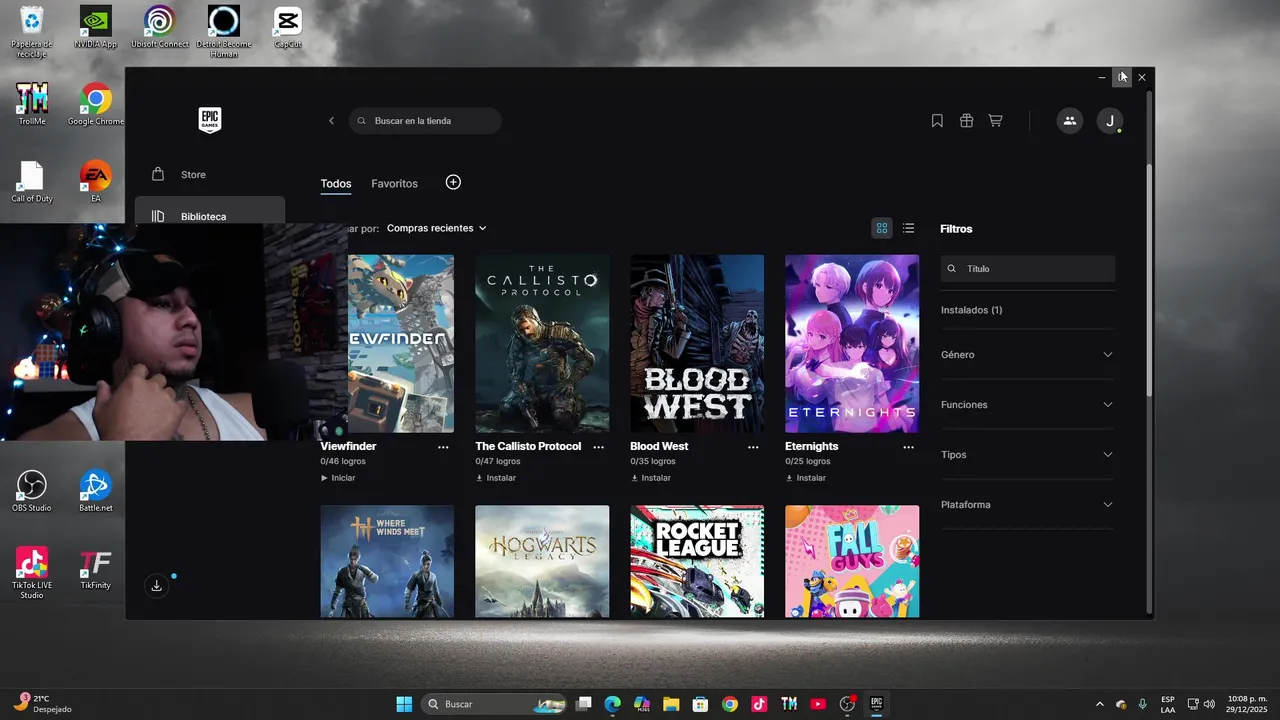Open the EA desktop icon
The image size is (1280, 720).
[x=96, y=182]
